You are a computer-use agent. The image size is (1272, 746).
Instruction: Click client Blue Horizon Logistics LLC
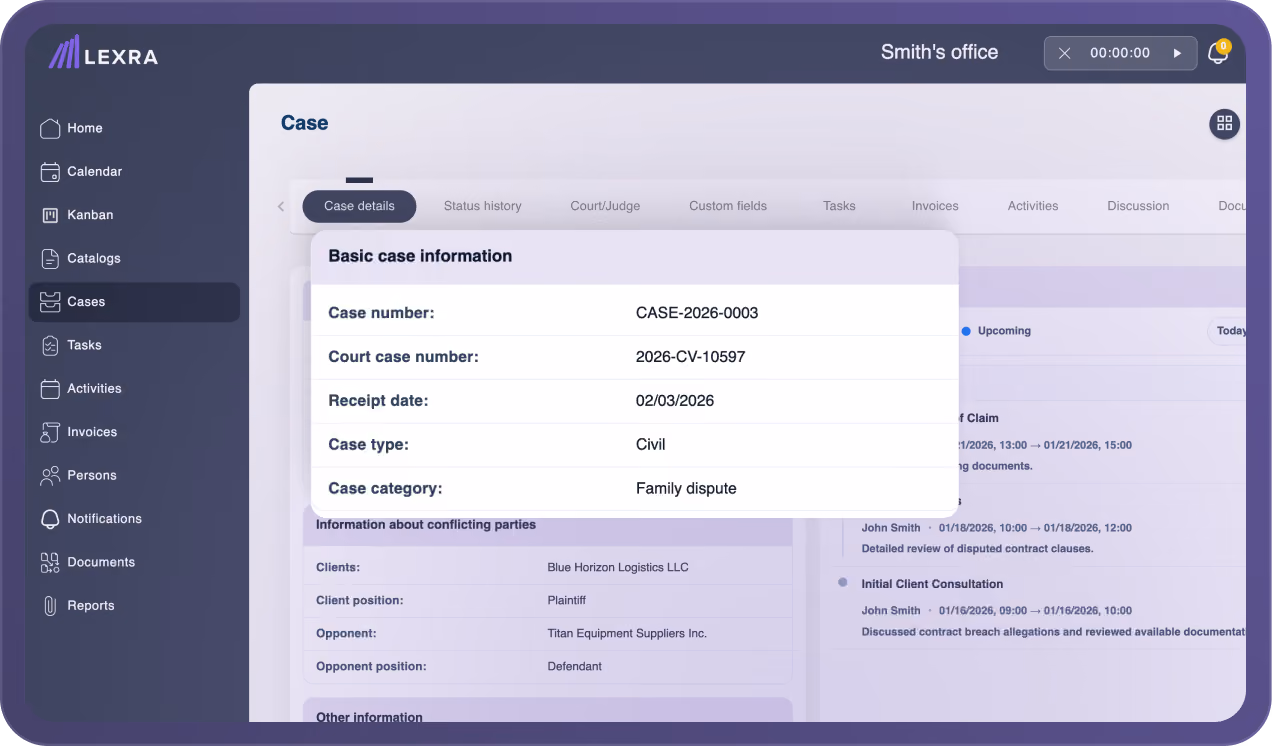coord(618,567)
